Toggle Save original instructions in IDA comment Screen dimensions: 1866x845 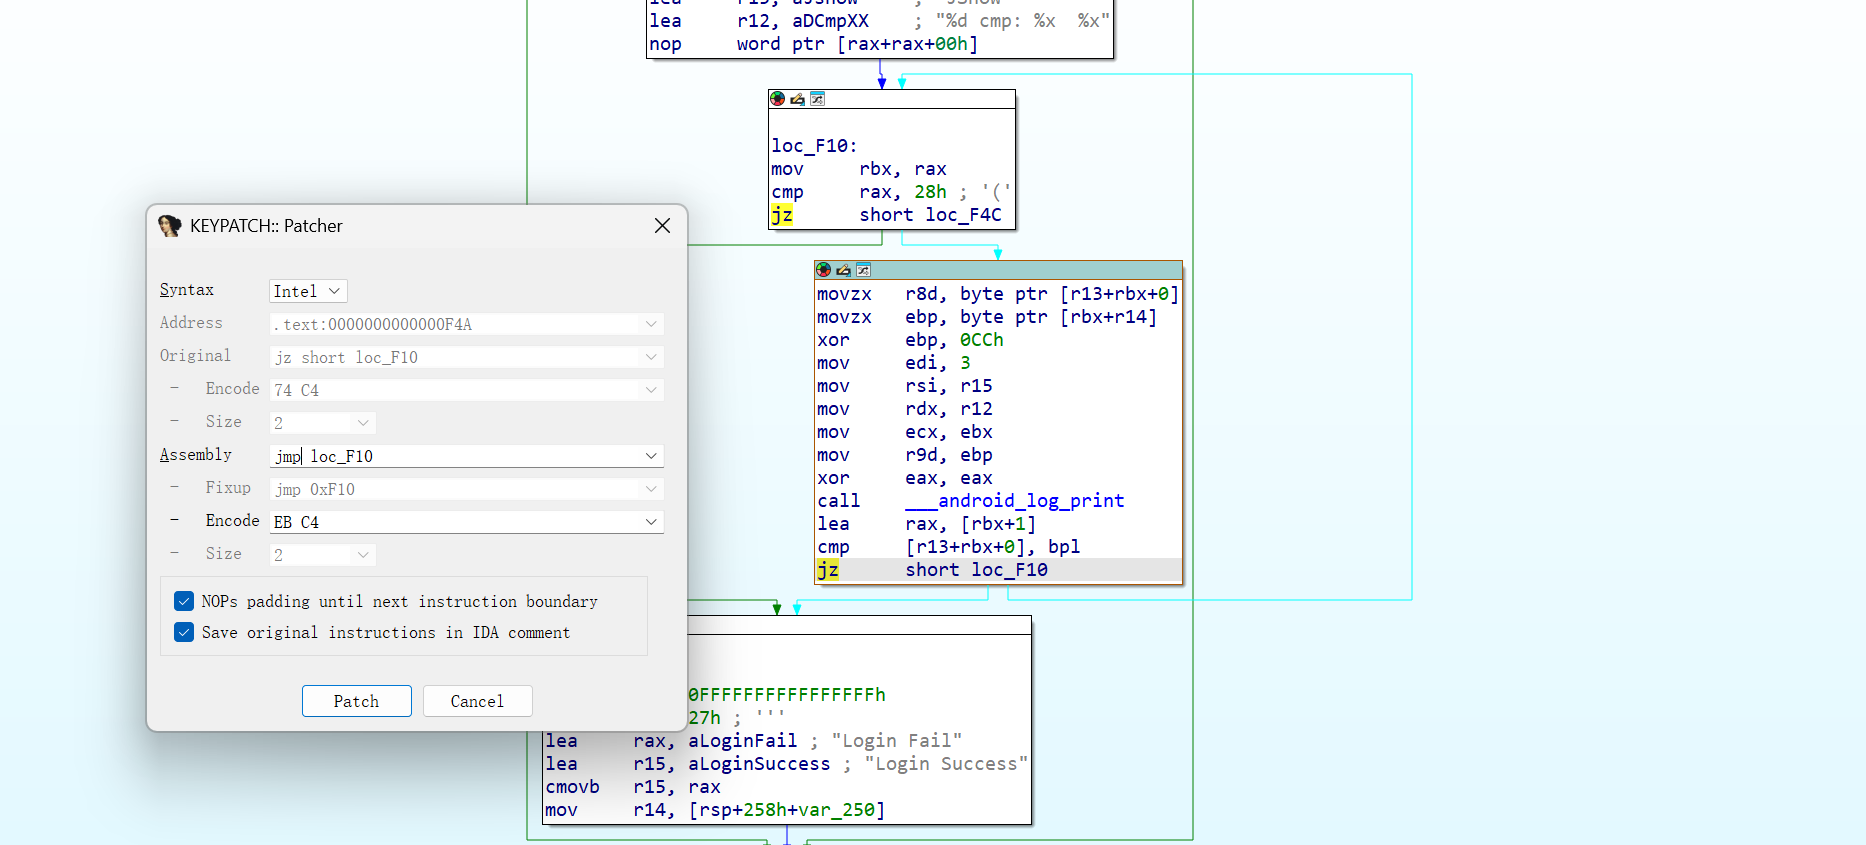click(184, 632)
